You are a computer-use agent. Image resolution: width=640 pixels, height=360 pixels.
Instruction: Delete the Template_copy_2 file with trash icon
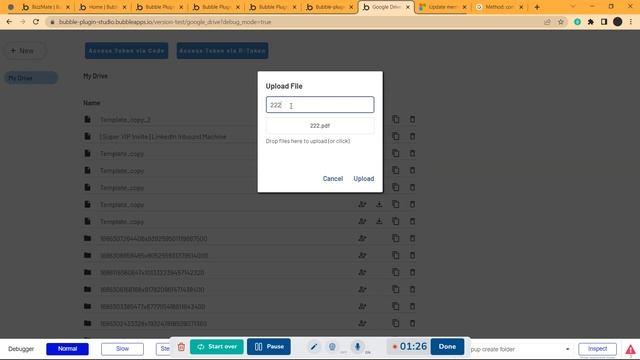pyautogui.click(x=412, y=119)
